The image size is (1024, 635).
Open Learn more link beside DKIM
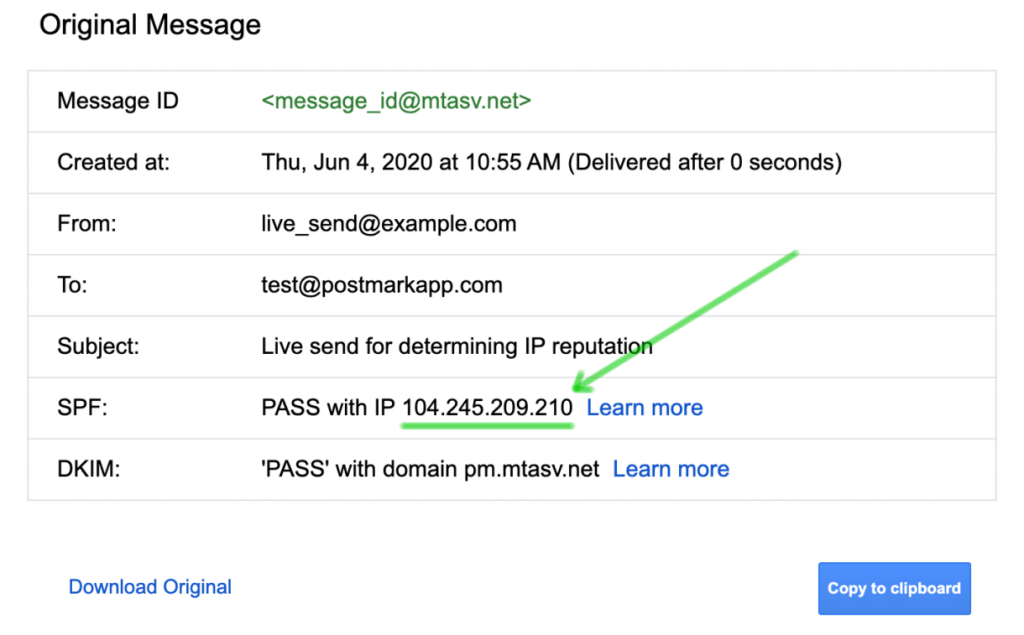click(x=671, y=469)
